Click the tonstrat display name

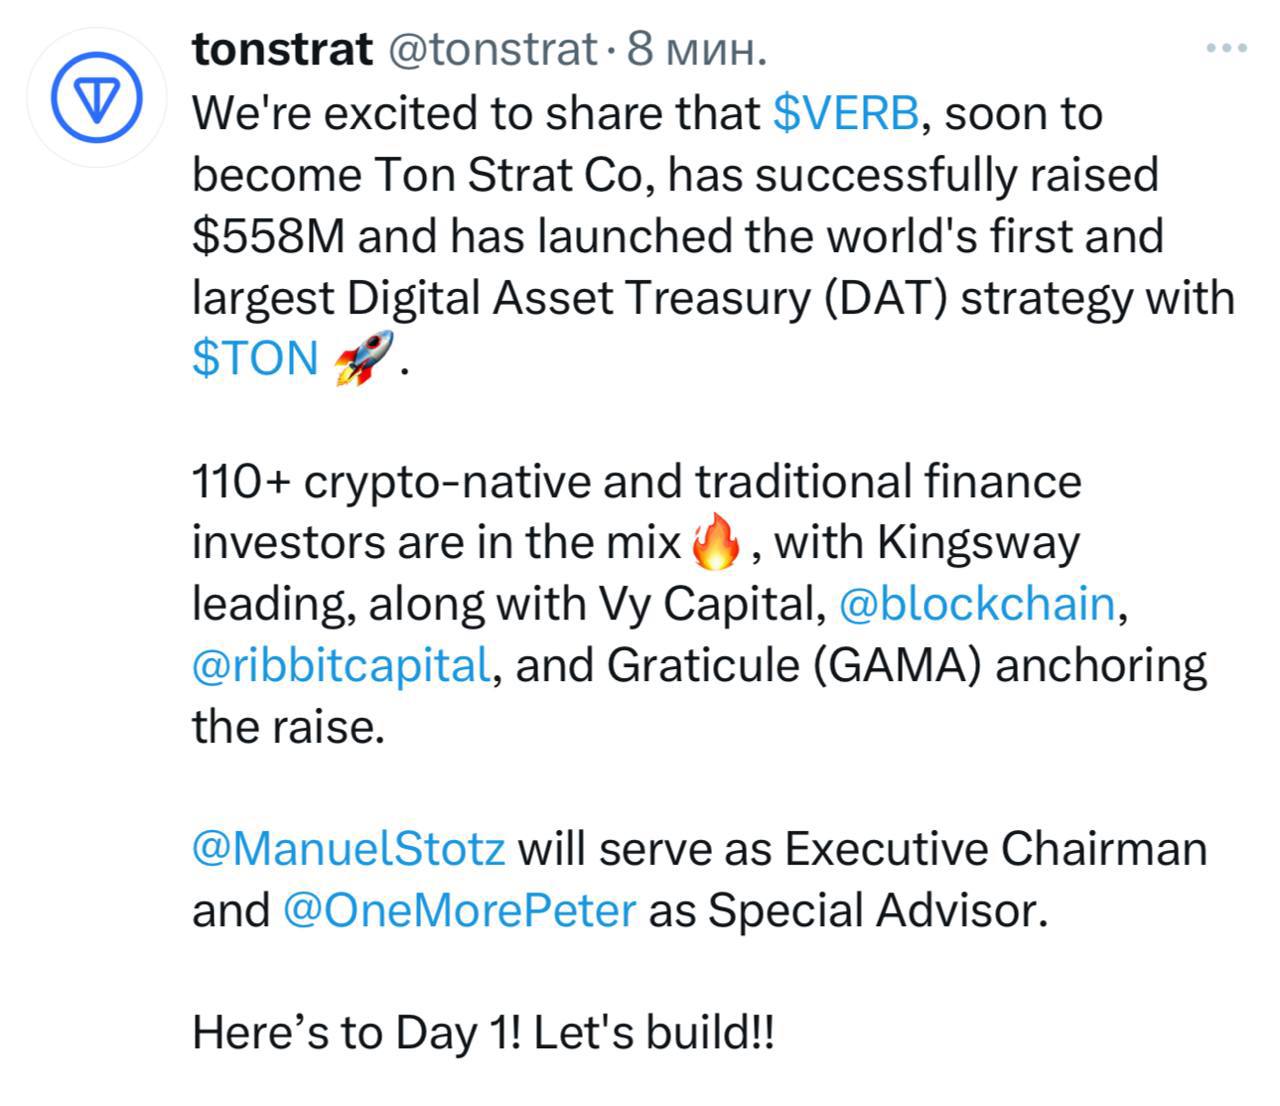[x=282, y=49]
